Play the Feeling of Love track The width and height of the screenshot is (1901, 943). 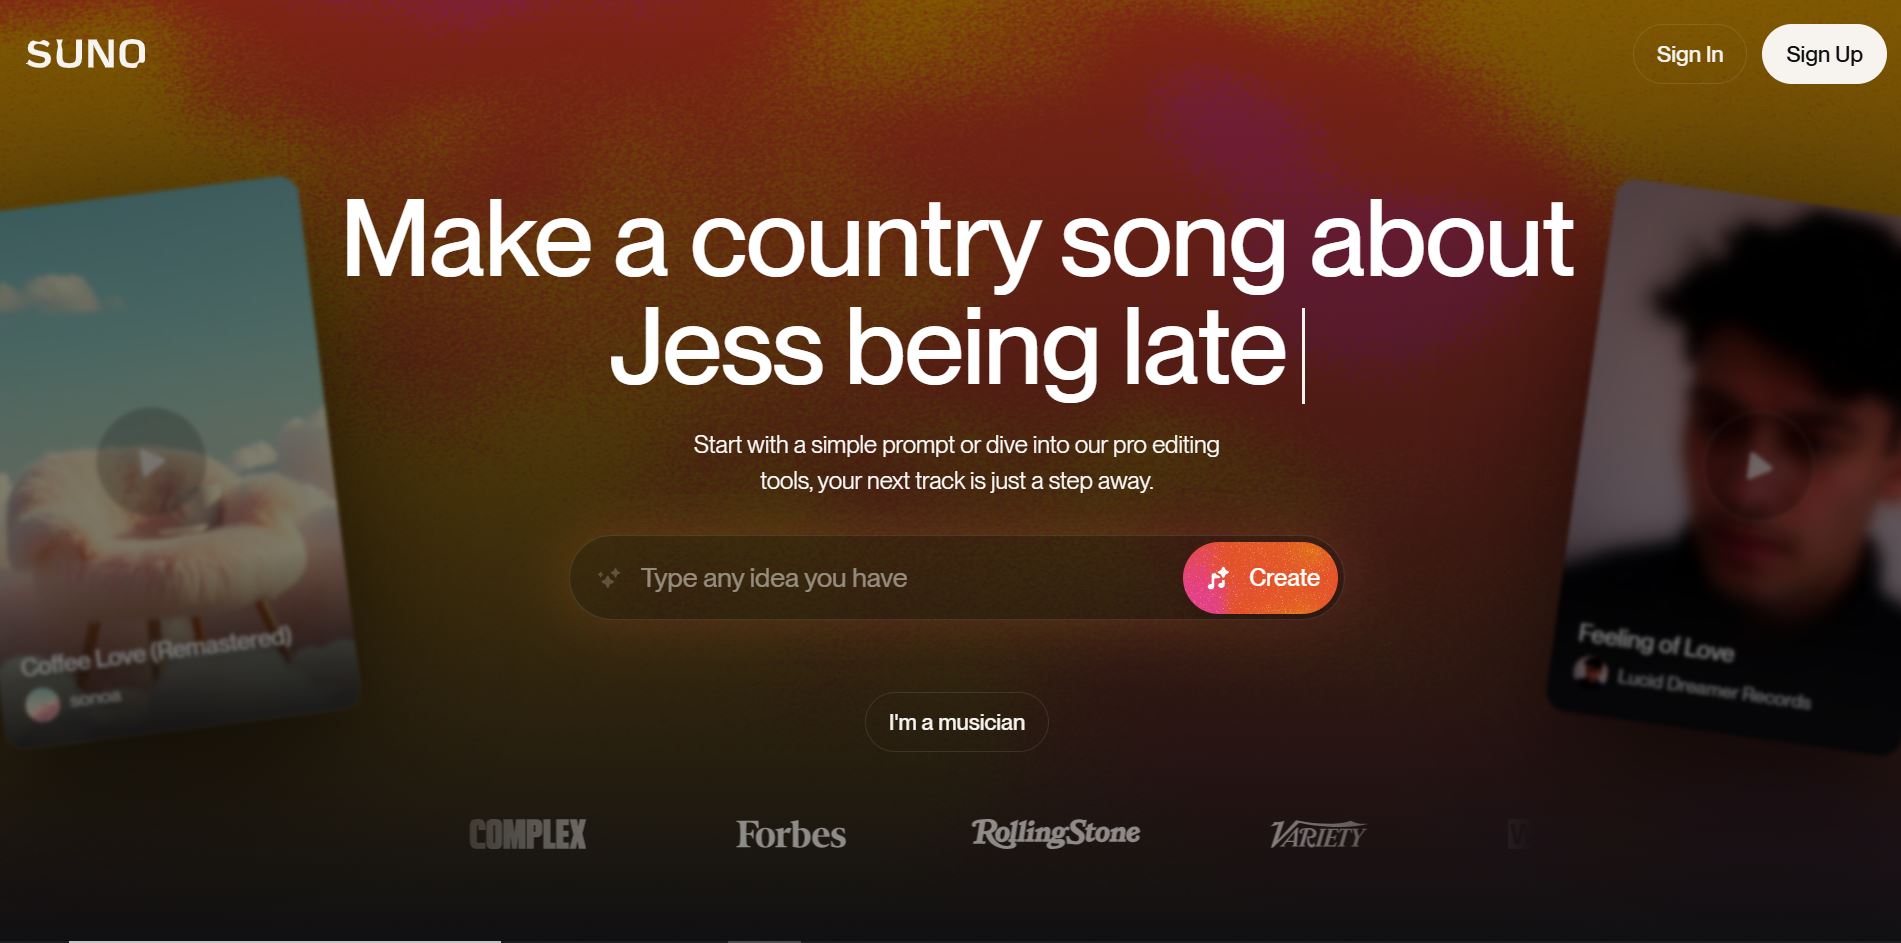tap(1758, 466)
